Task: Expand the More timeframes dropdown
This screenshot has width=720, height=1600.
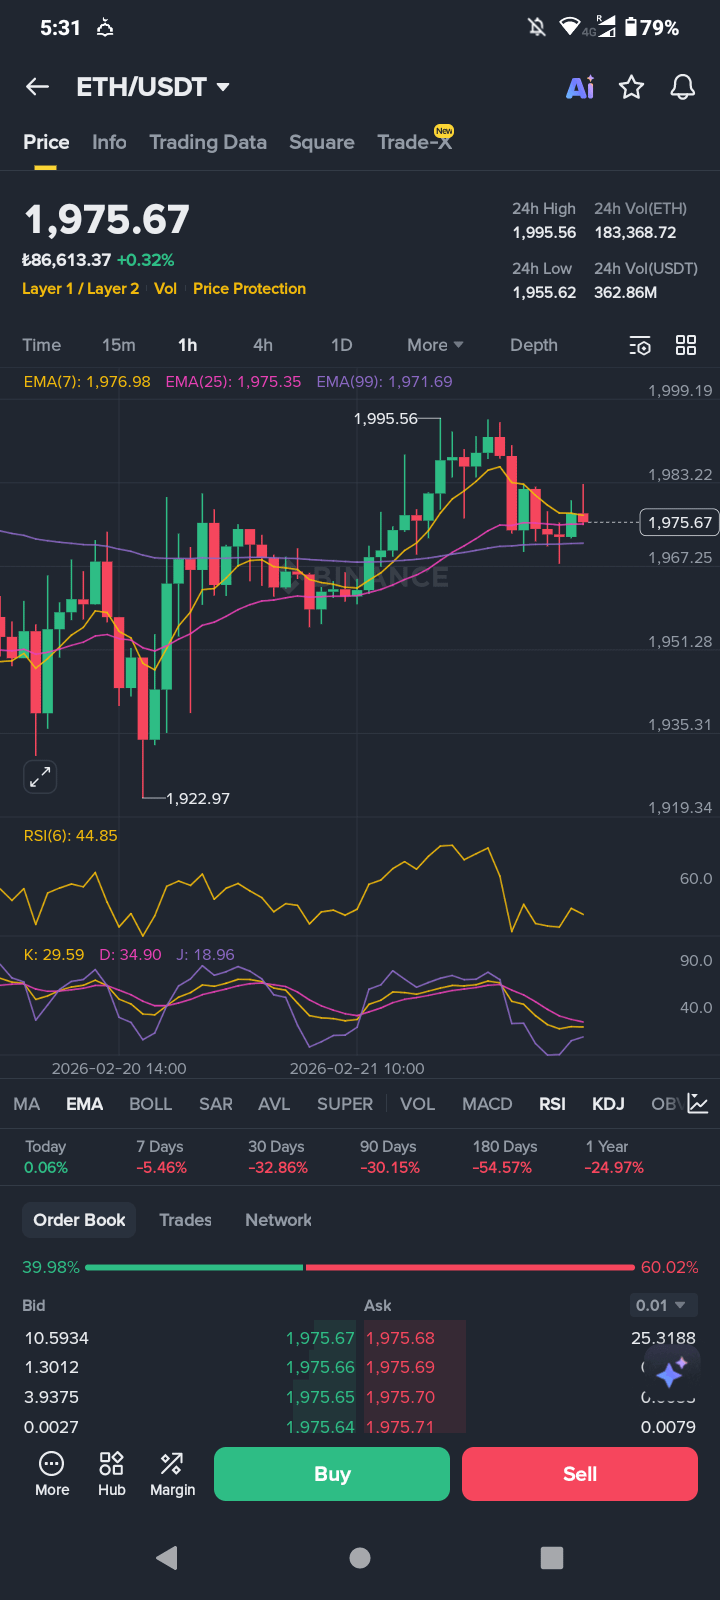Action: (435, 345)
